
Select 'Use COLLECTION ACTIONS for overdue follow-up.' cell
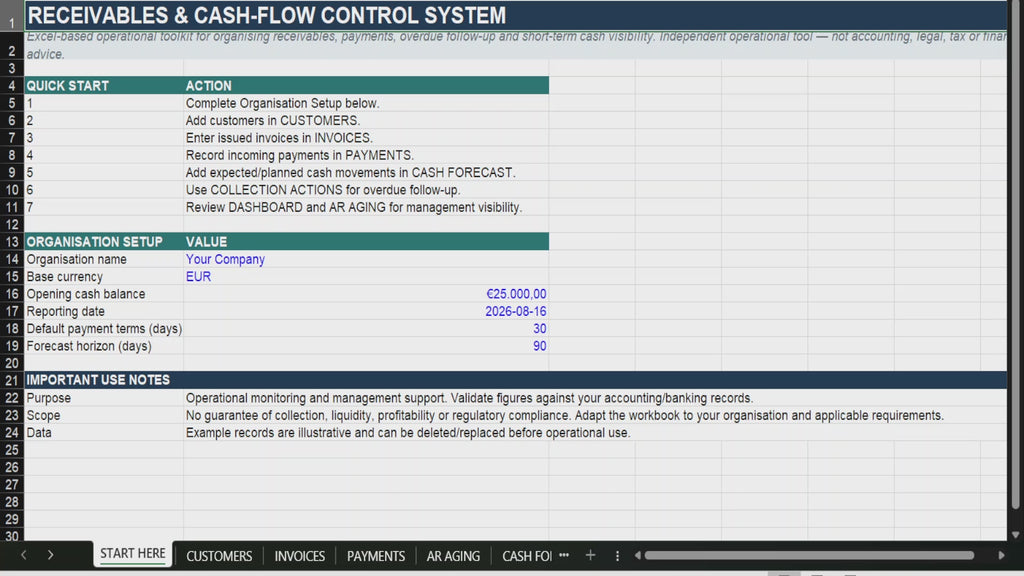366,189
